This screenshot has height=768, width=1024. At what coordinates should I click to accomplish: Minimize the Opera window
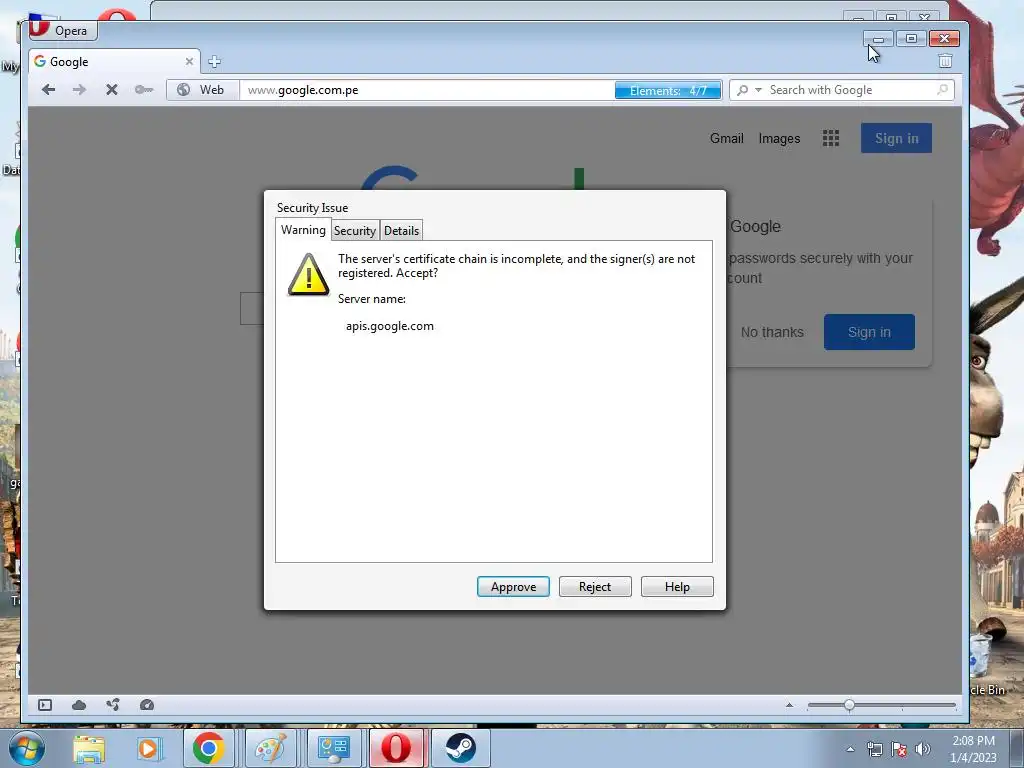coord(878,39)
